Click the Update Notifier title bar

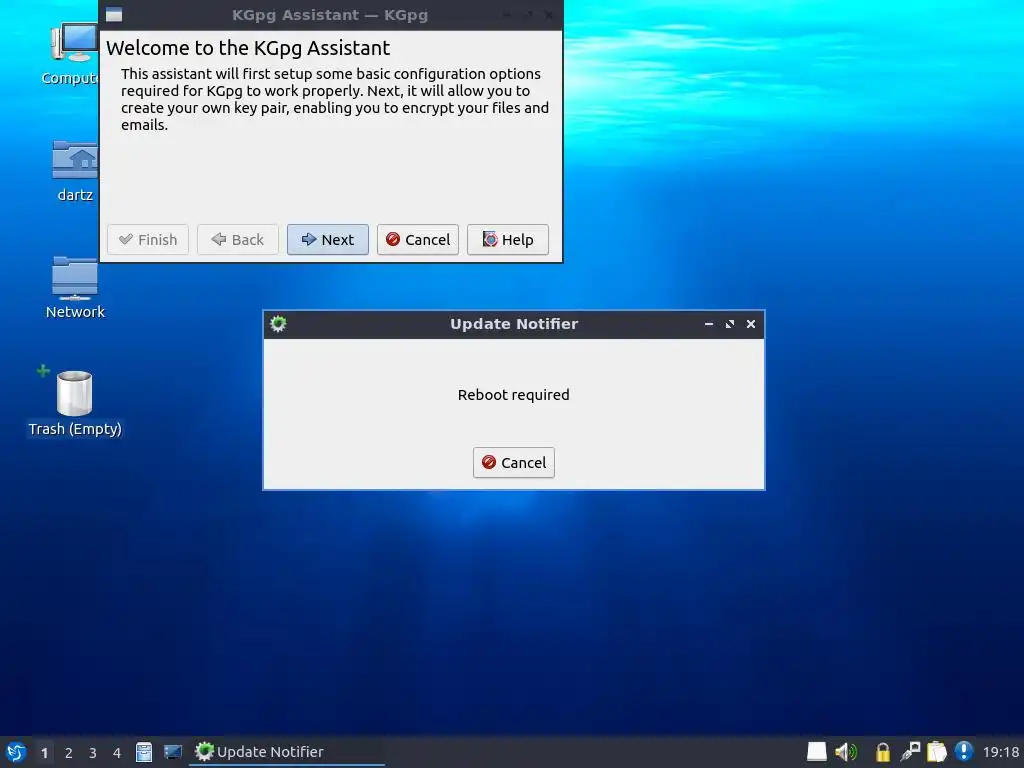[513, 324]
